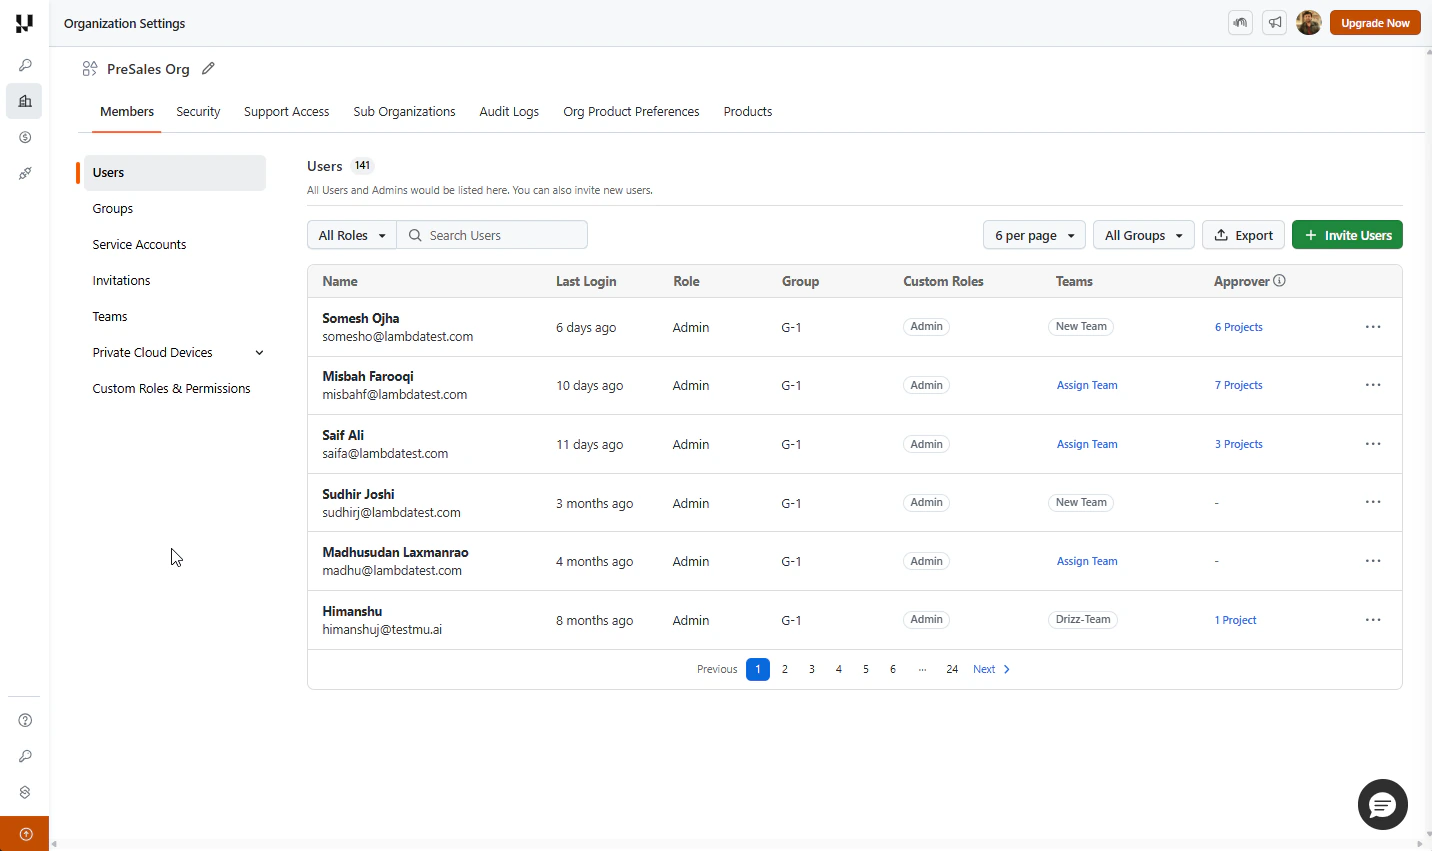Switch to the Security tab
1432x851 pixels.
pos(198,112)
